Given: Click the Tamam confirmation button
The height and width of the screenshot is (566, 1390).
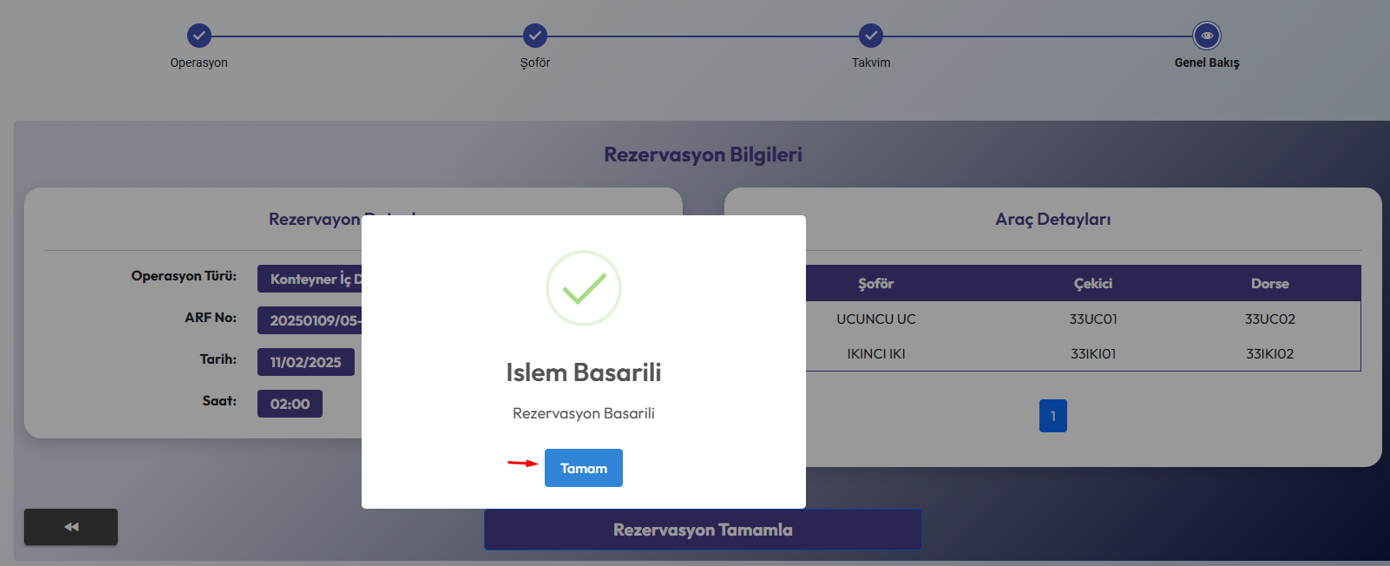Looking at the screenshot, I should coord(583,468).
